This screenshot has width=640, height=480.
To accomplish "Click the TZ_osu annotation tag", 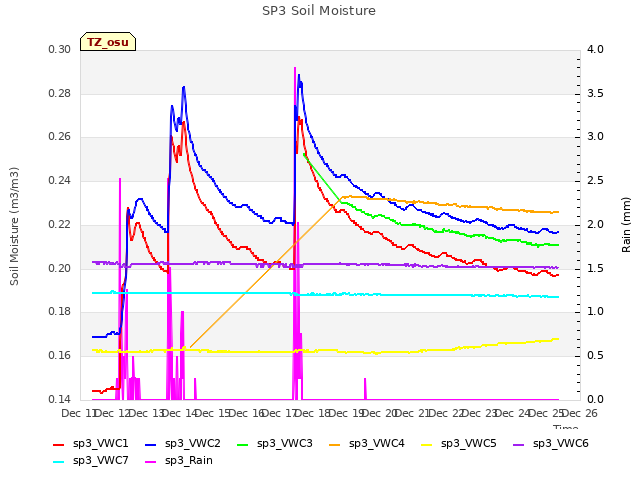I will pyautogui.click(x=108, y=42).
